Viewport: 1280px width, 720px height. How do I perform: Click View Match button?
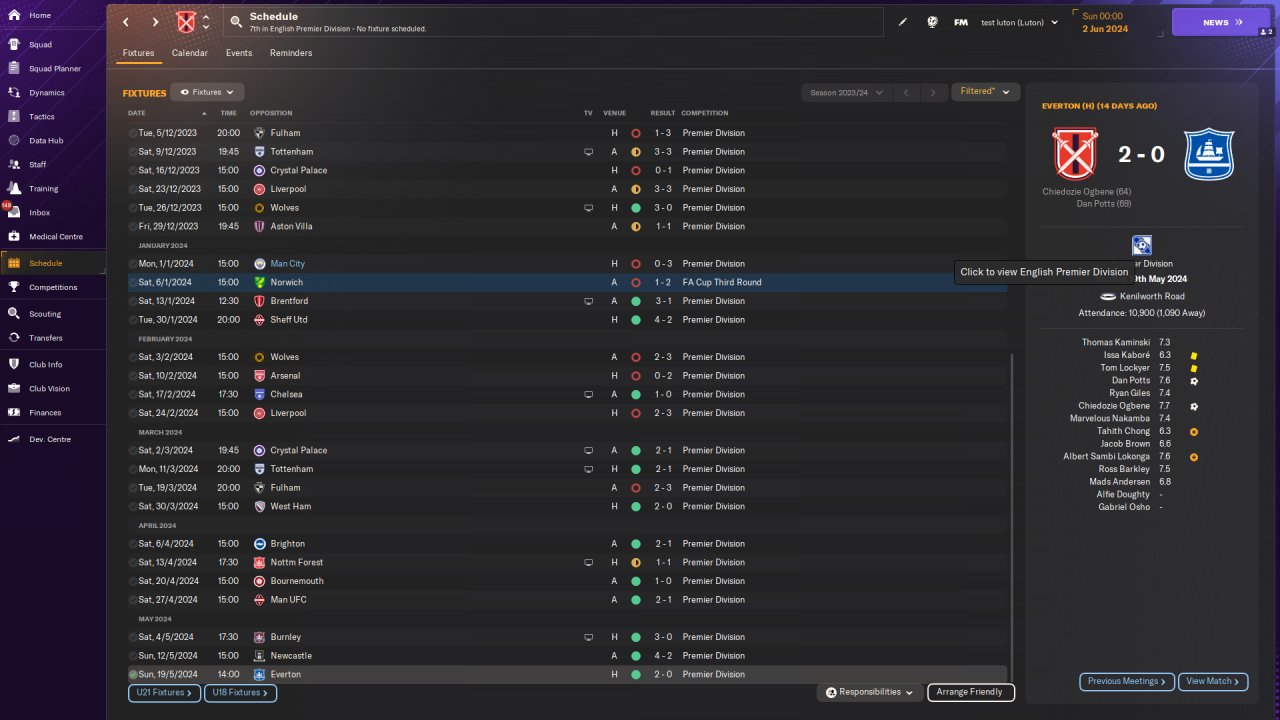[1214, 681]
